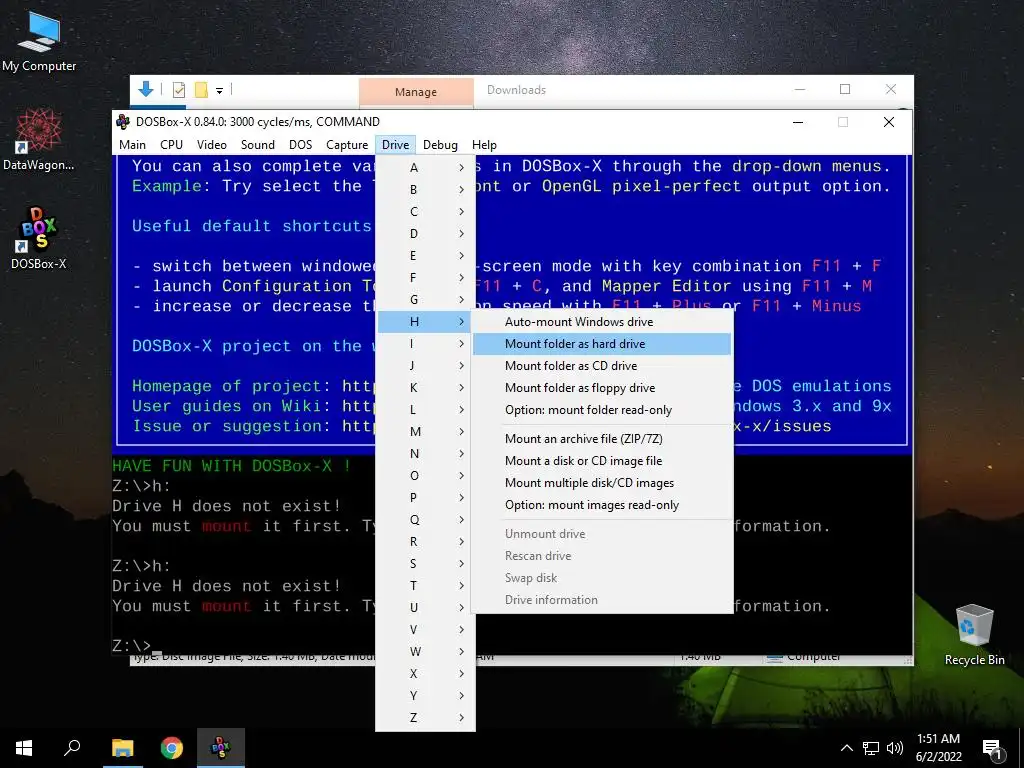Select the Manage tab in Downloads window
Viewport: 1024px width, 768px height.
(x=416, y=92)
